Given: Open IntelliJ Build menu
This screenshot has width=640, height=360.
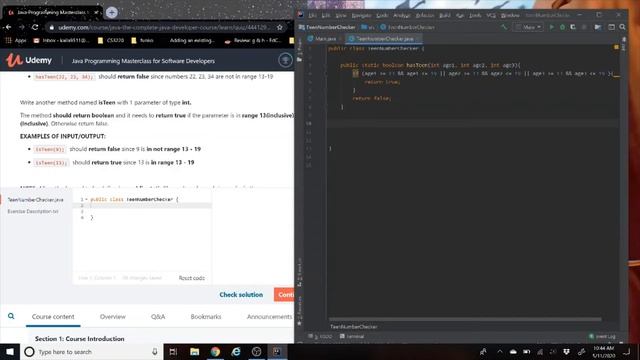Looking at the screenshot, I should click(x=445, y=16).
